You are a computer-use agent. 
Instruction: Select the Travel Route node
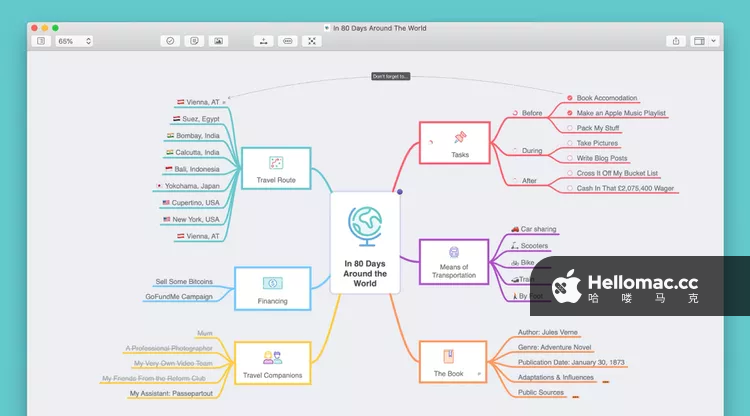point(276,169)
